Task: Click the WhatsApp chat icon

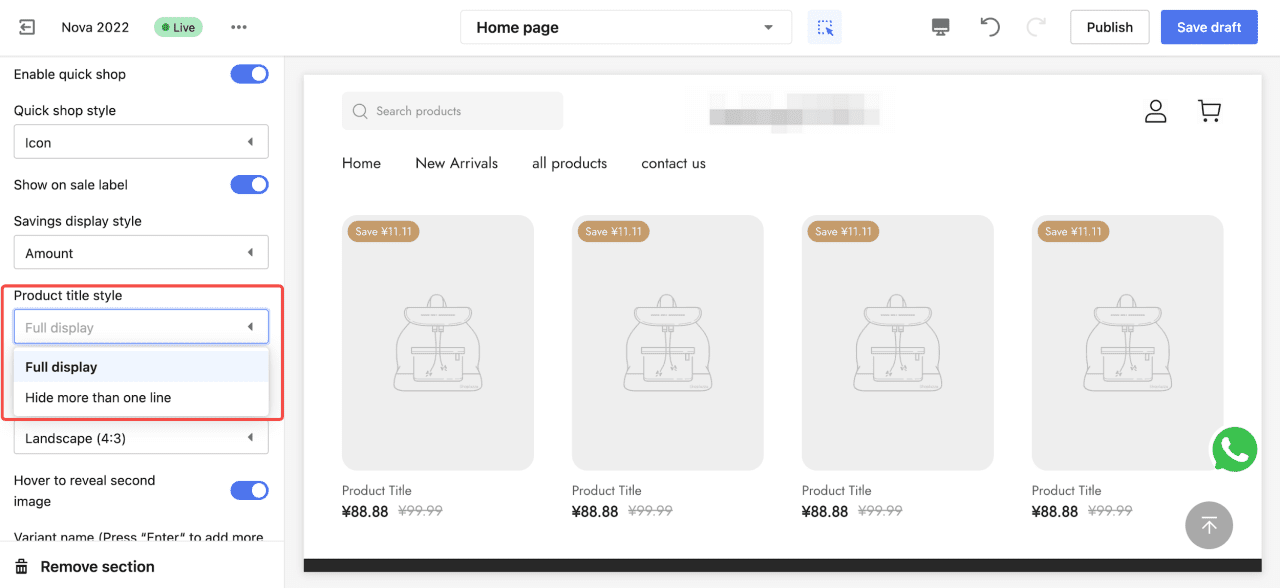Action: [1235, 450]
